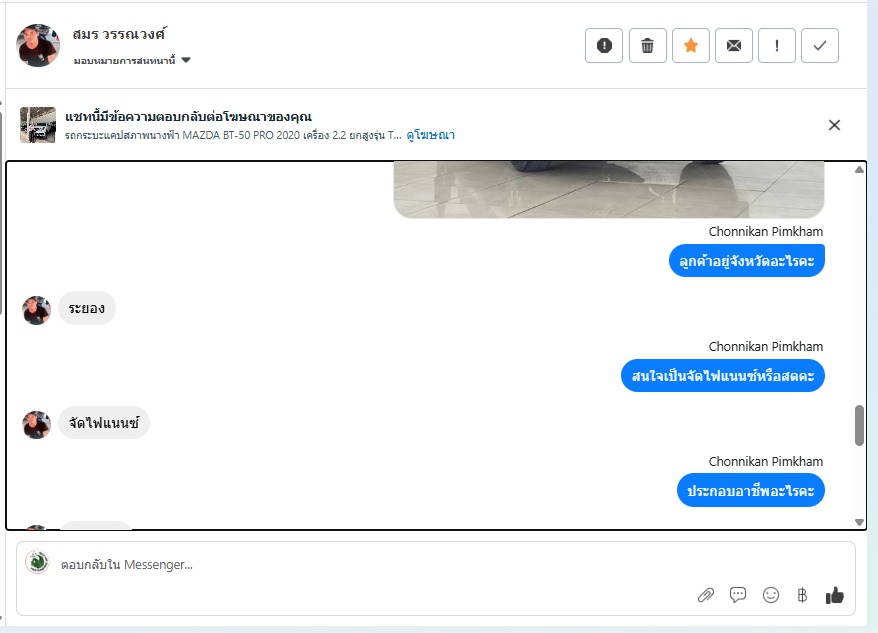Mark conversation unread with envelope icon
Viewport: 878px width, 633px height.
coord(734,45)
